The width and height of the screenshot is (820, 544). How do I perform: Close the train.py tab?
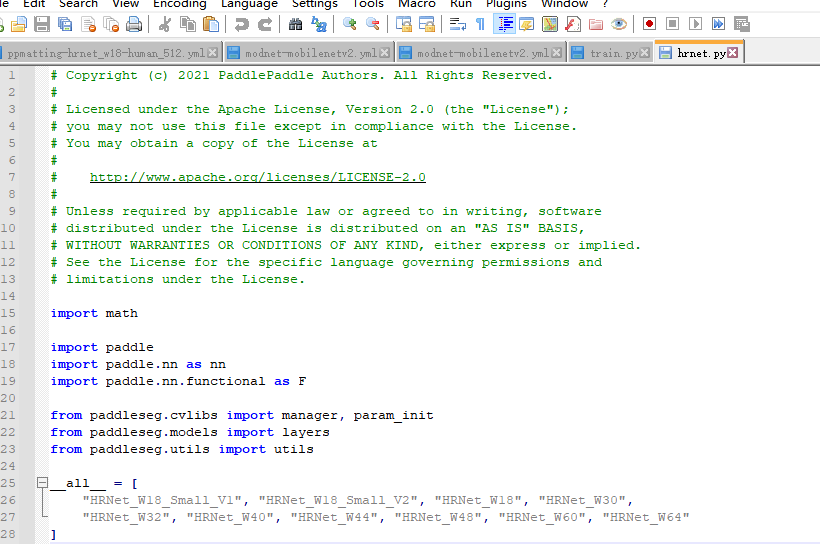pyautogui.click(x=645, y=53)
